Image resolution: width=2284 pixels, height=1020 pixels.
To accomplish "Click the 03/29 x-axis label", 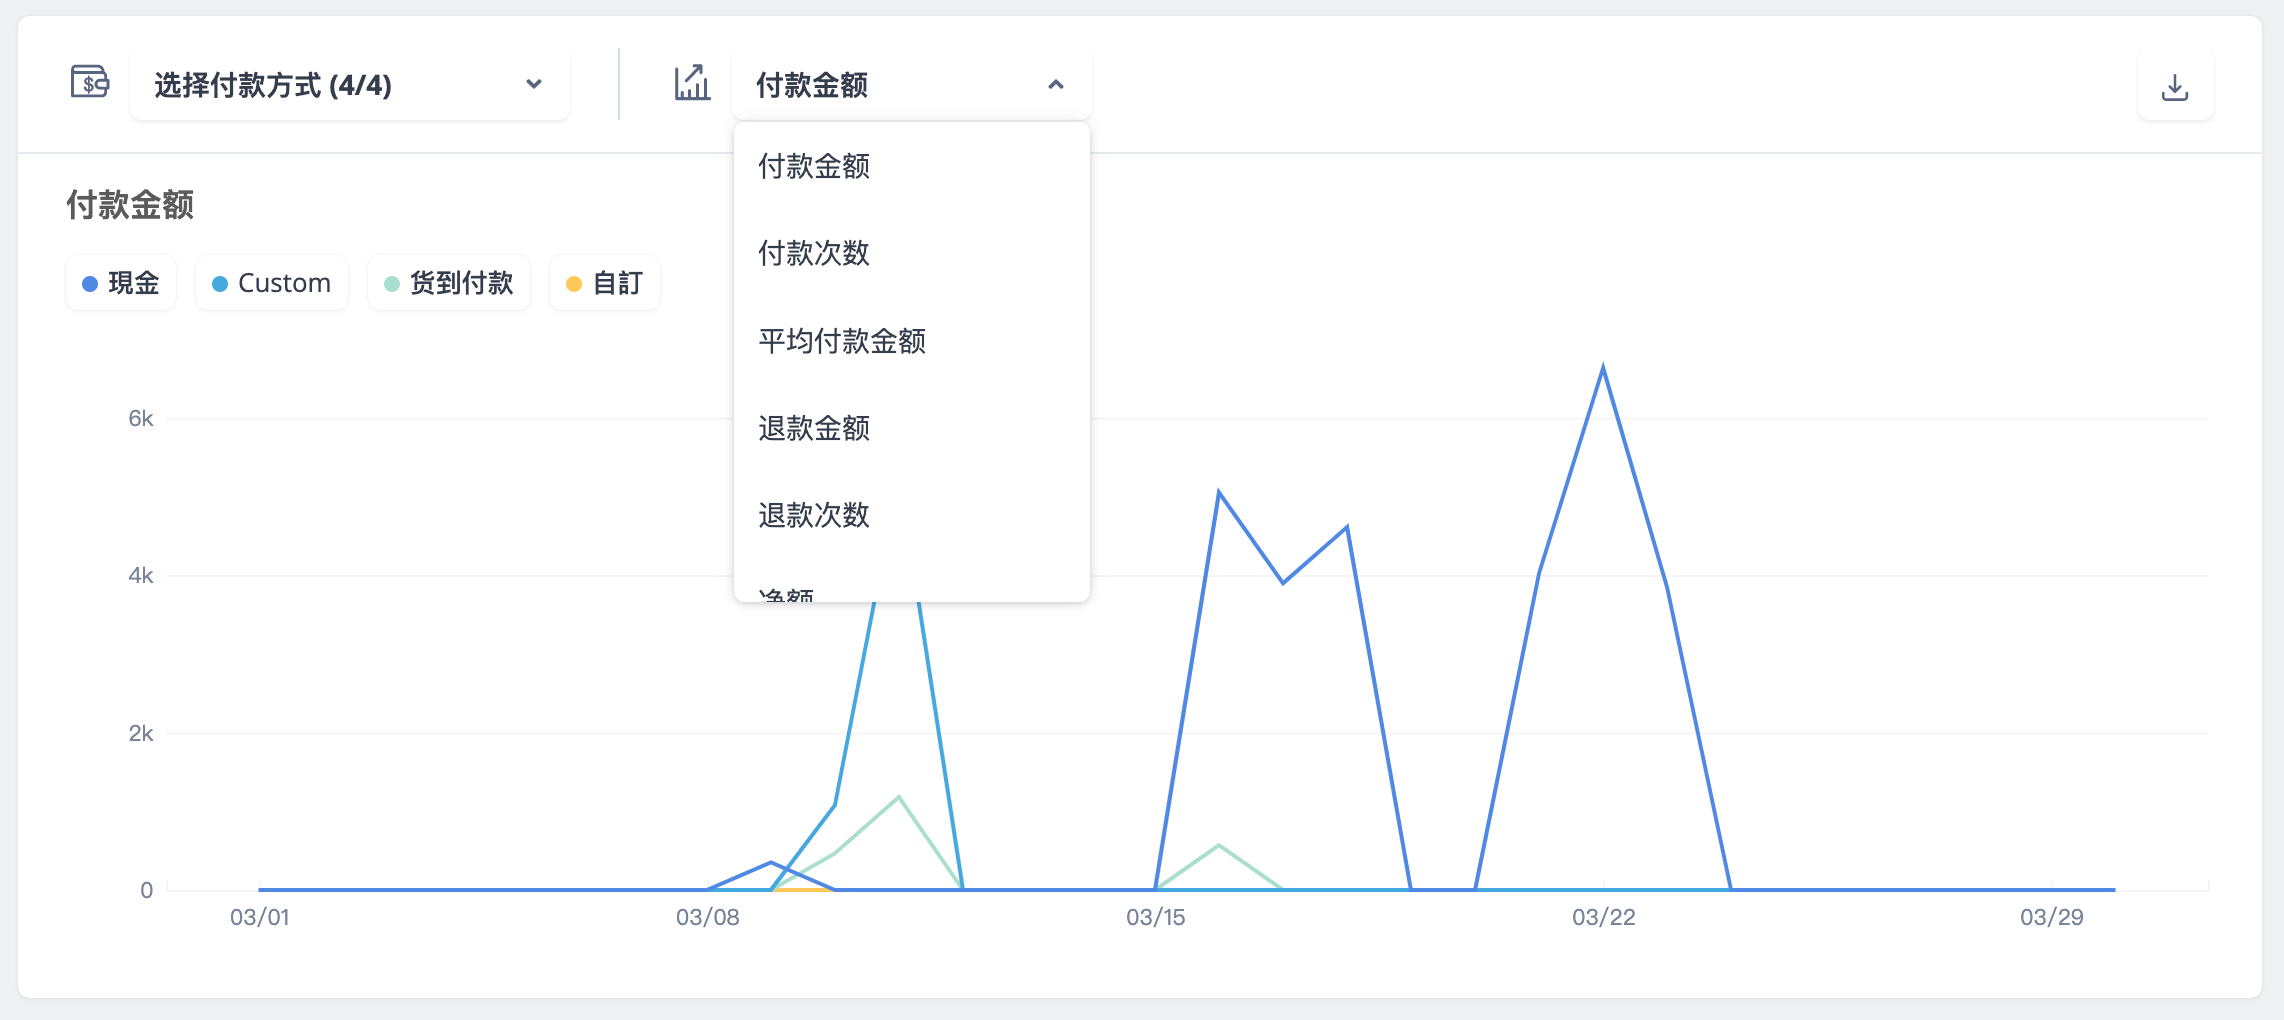I will 2052,917.
